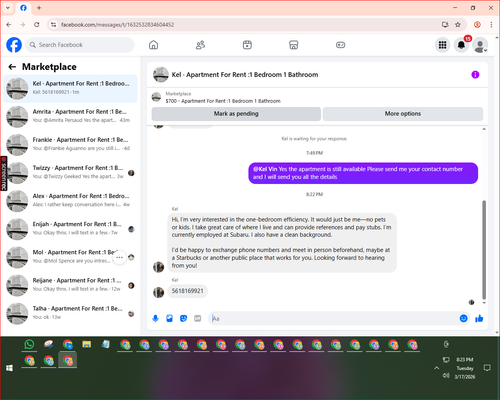Open the Friends icon in top navigation
Screen dimensions: 500x400
point(200,45)
